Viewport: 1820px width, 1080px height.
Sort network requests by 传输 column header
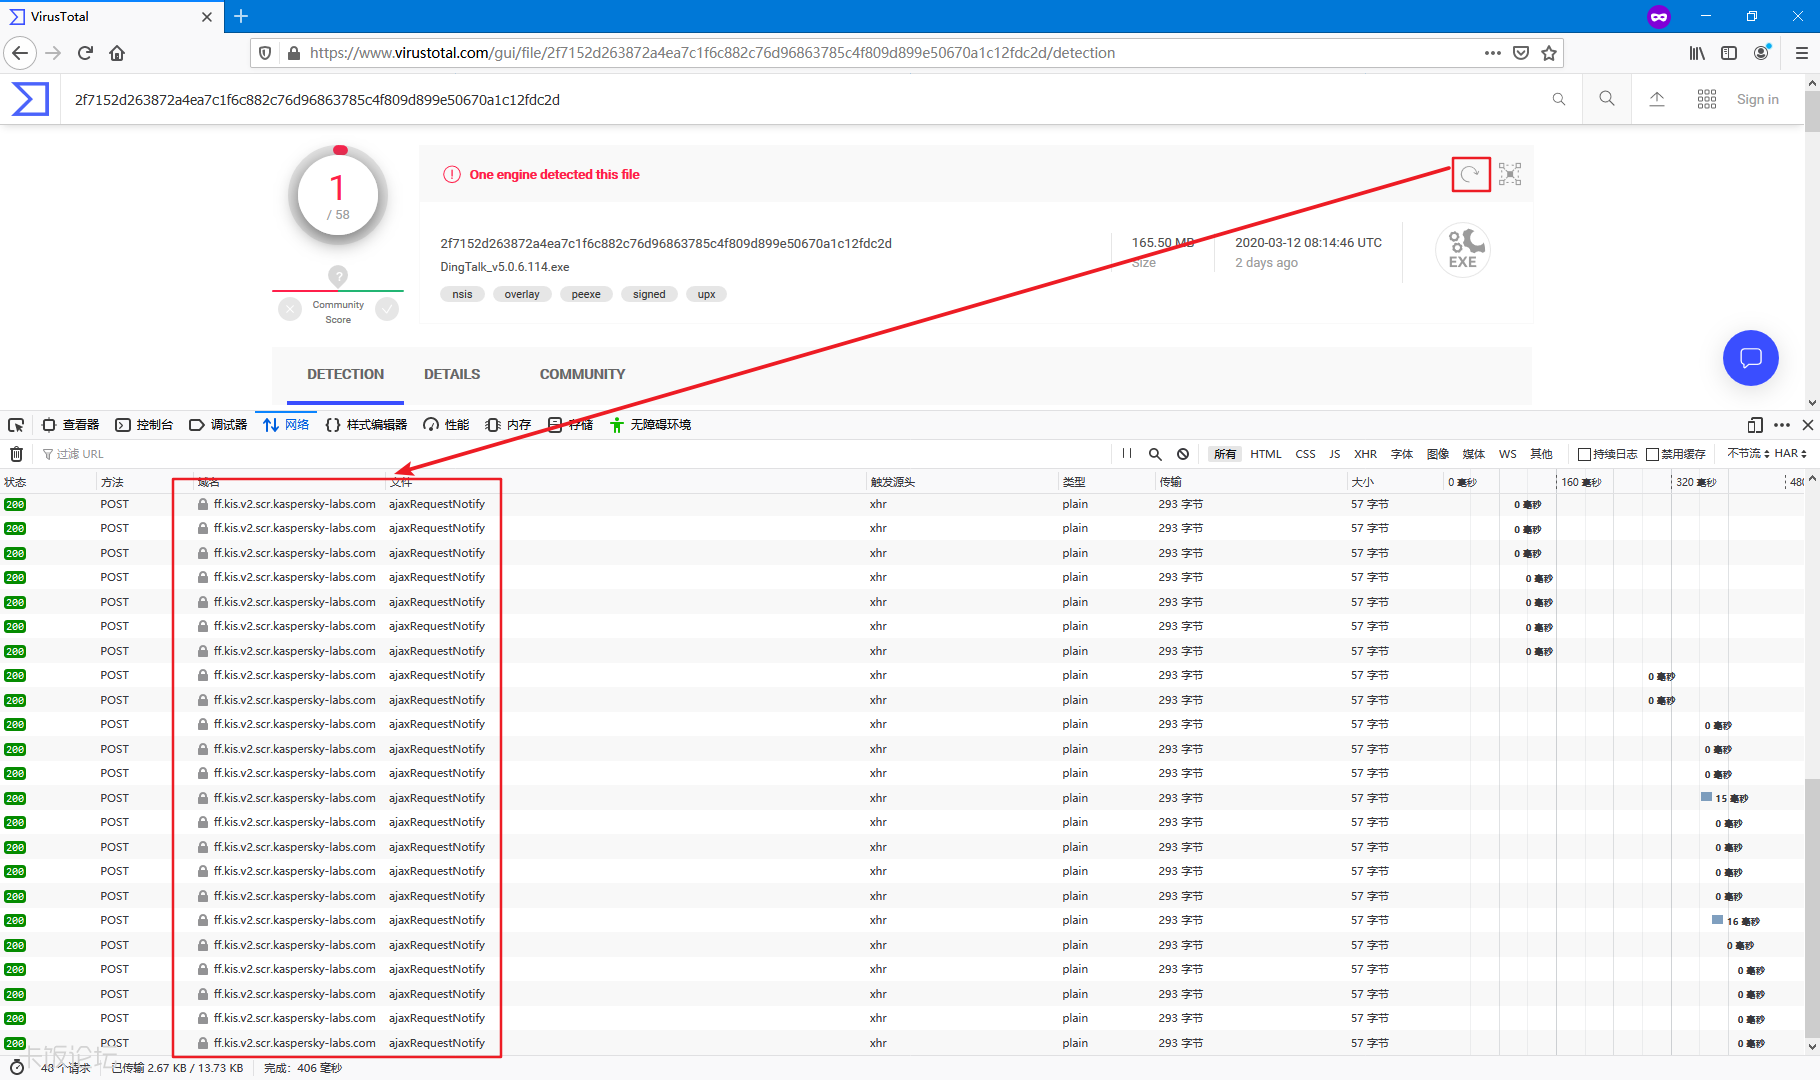(x=1250, y=482)
